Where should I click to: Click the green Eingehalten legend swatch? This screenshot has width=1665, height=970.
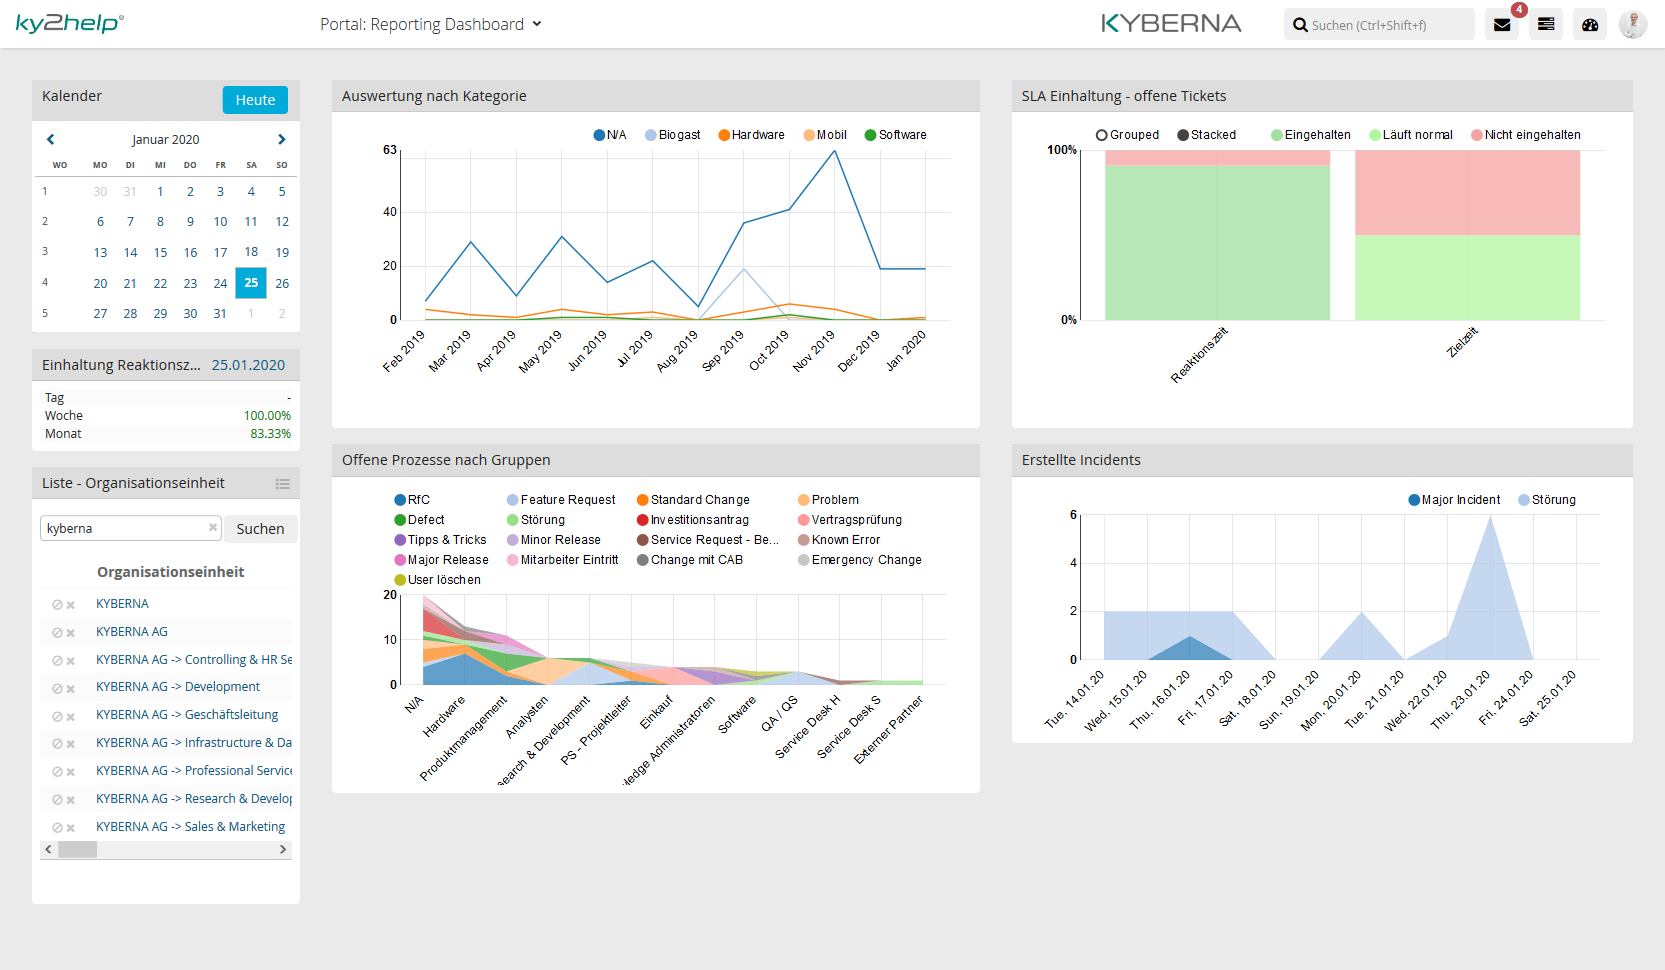1276,134
